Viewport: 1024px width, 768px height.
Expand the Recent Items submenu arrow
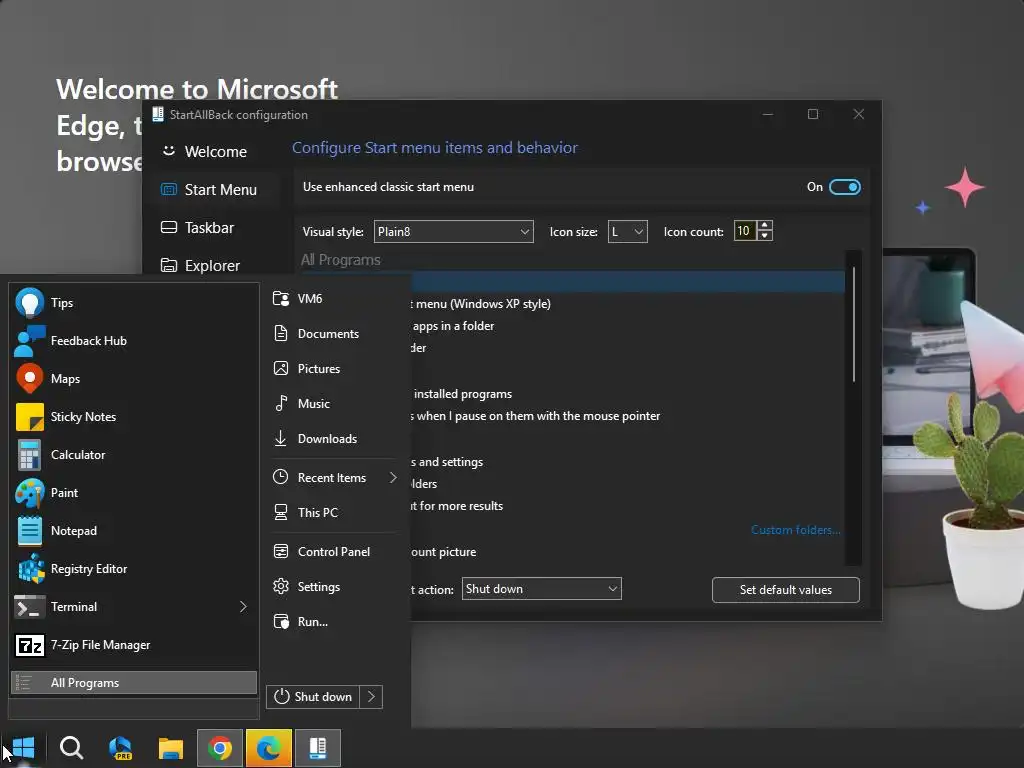point(393,478)
